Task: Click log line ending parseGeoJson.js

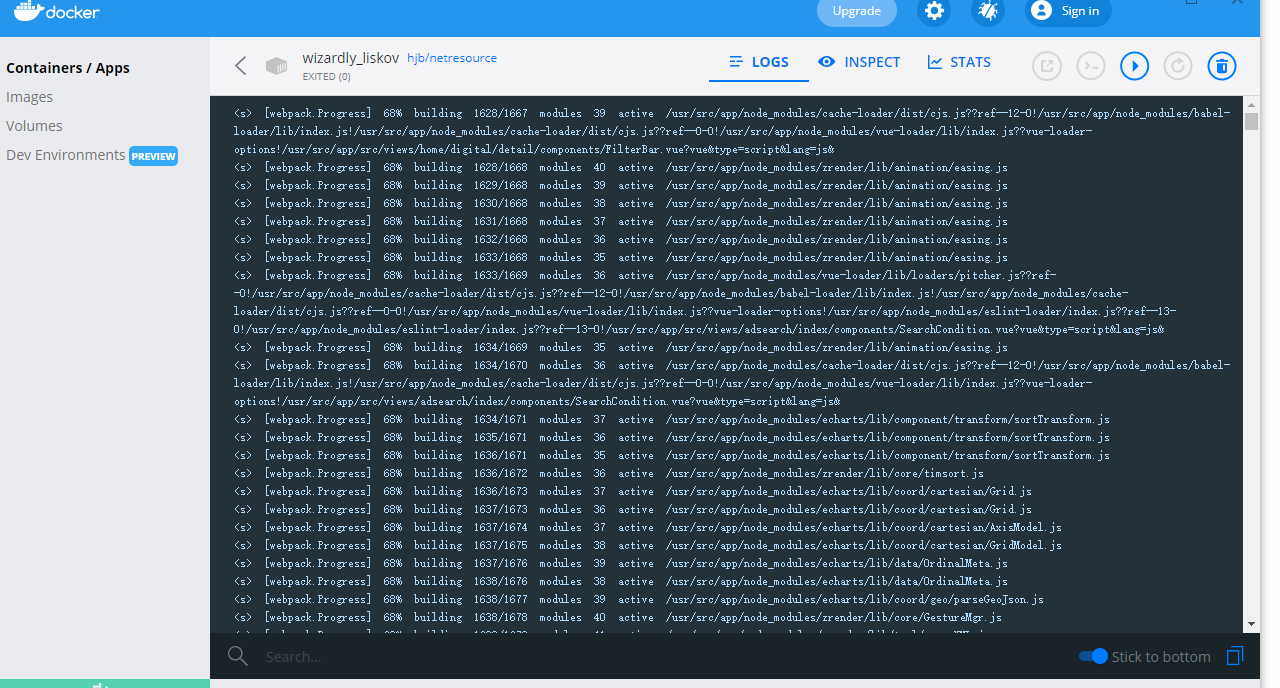Action: point(639,600)
